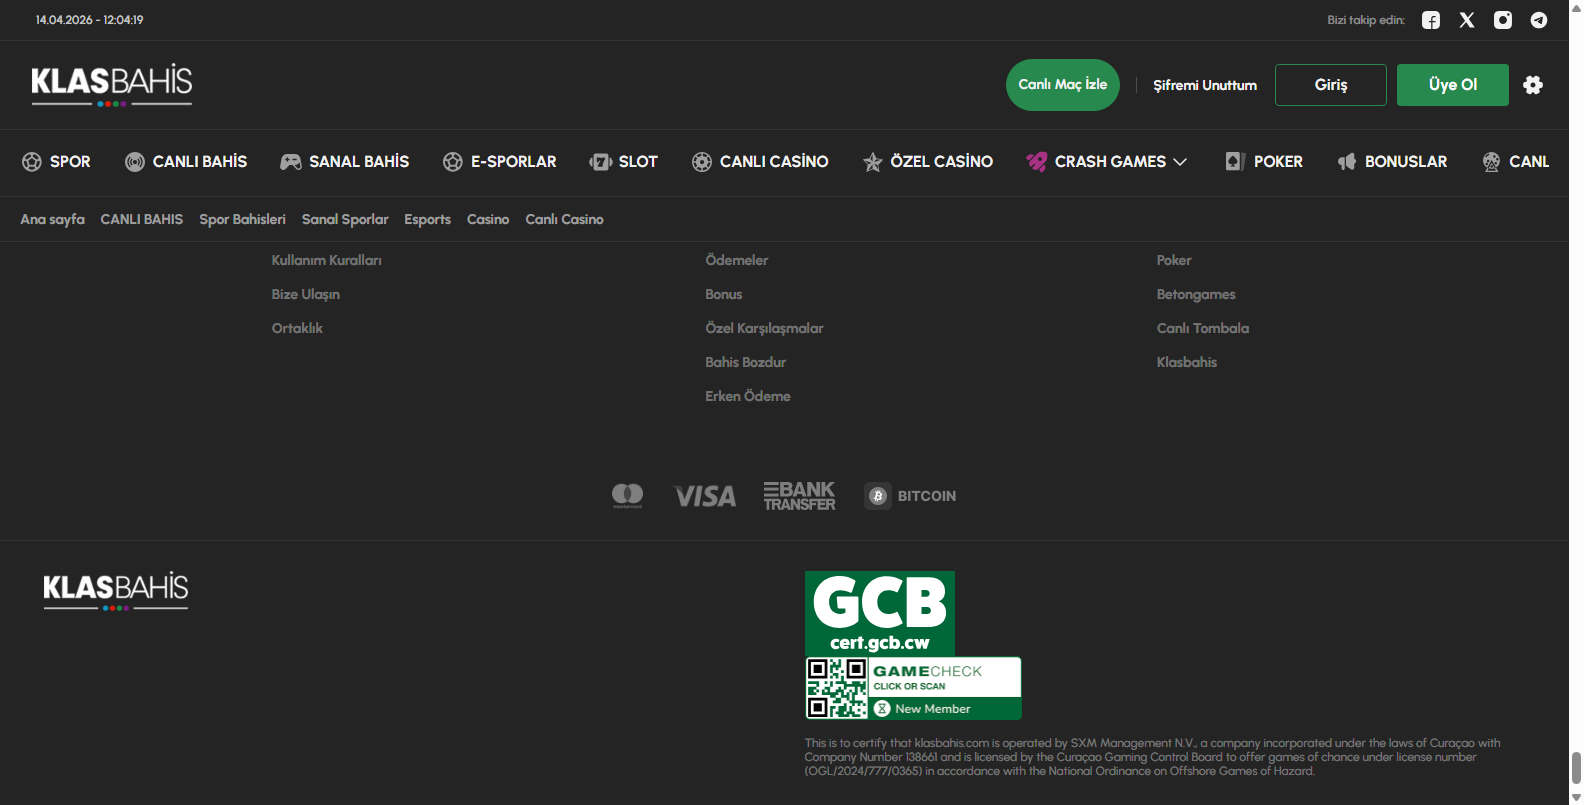Click the Bitcoin payment icon
Image resolution: width=1584 pixels, height=805 pixels.
click(x=911, y=496)
